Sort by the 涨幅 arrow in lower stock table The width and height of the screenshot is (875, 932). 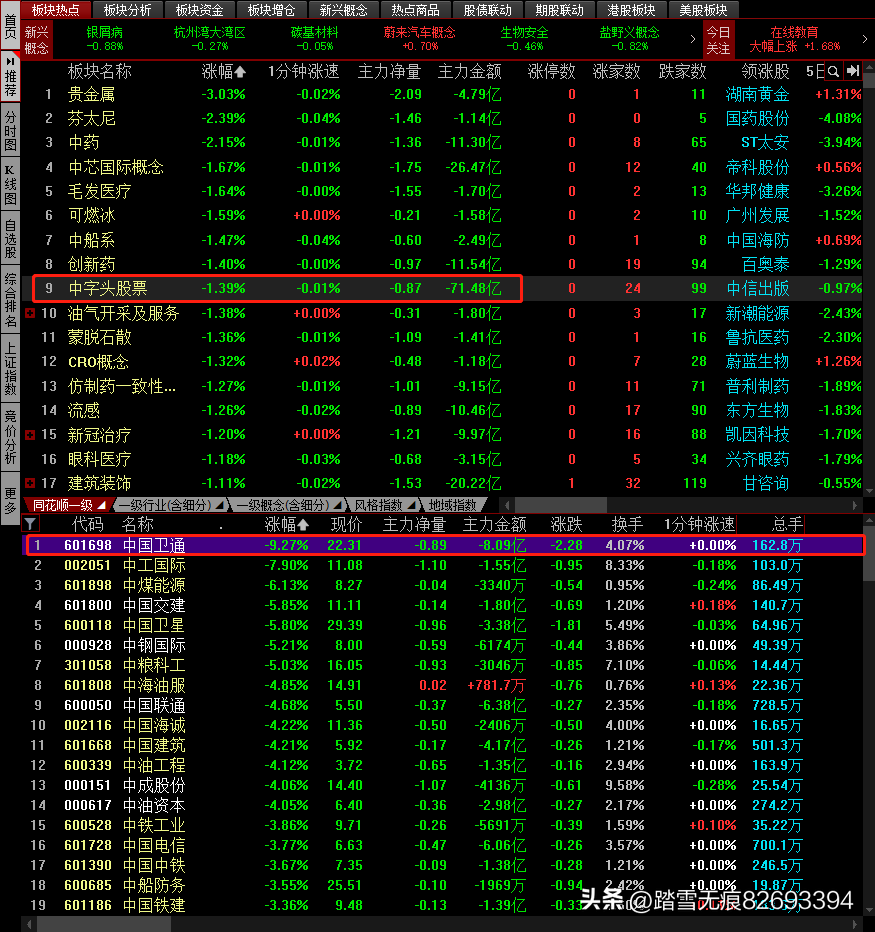(x=303, y=525)
